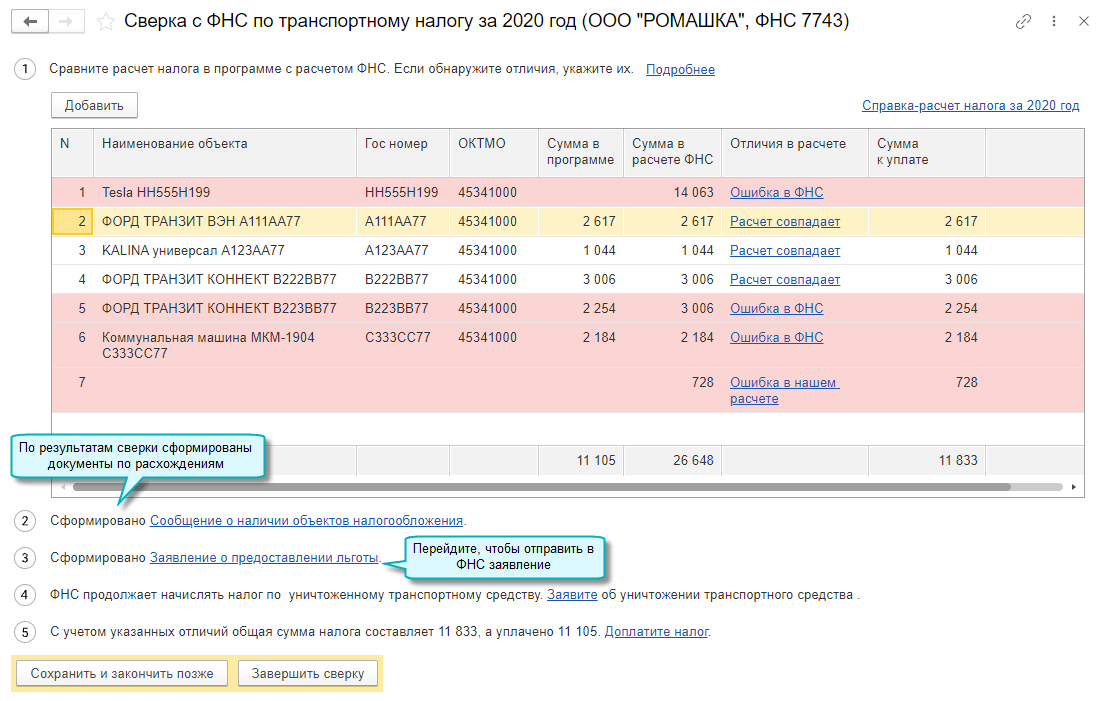Screen dimensions: 1102x701
Task: Click the Сумма к уплате column header
Action: (927, 153)
